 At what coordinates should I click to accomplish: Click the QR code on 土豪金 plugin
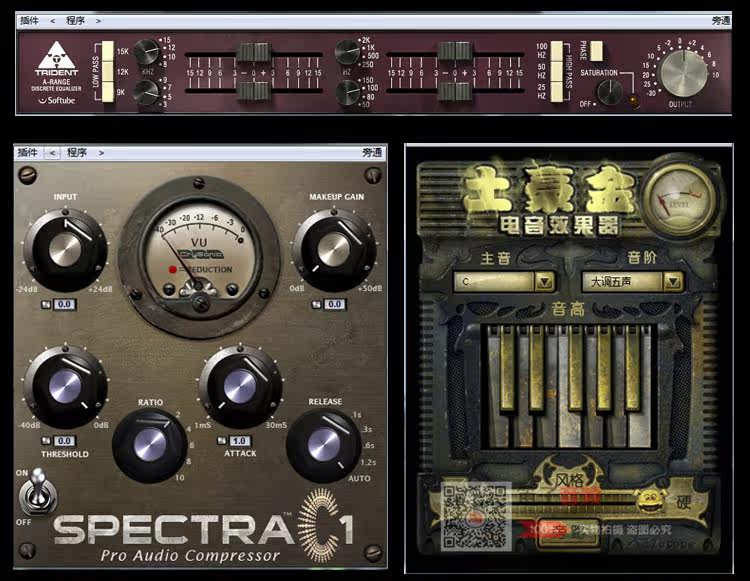pos(475,516)
